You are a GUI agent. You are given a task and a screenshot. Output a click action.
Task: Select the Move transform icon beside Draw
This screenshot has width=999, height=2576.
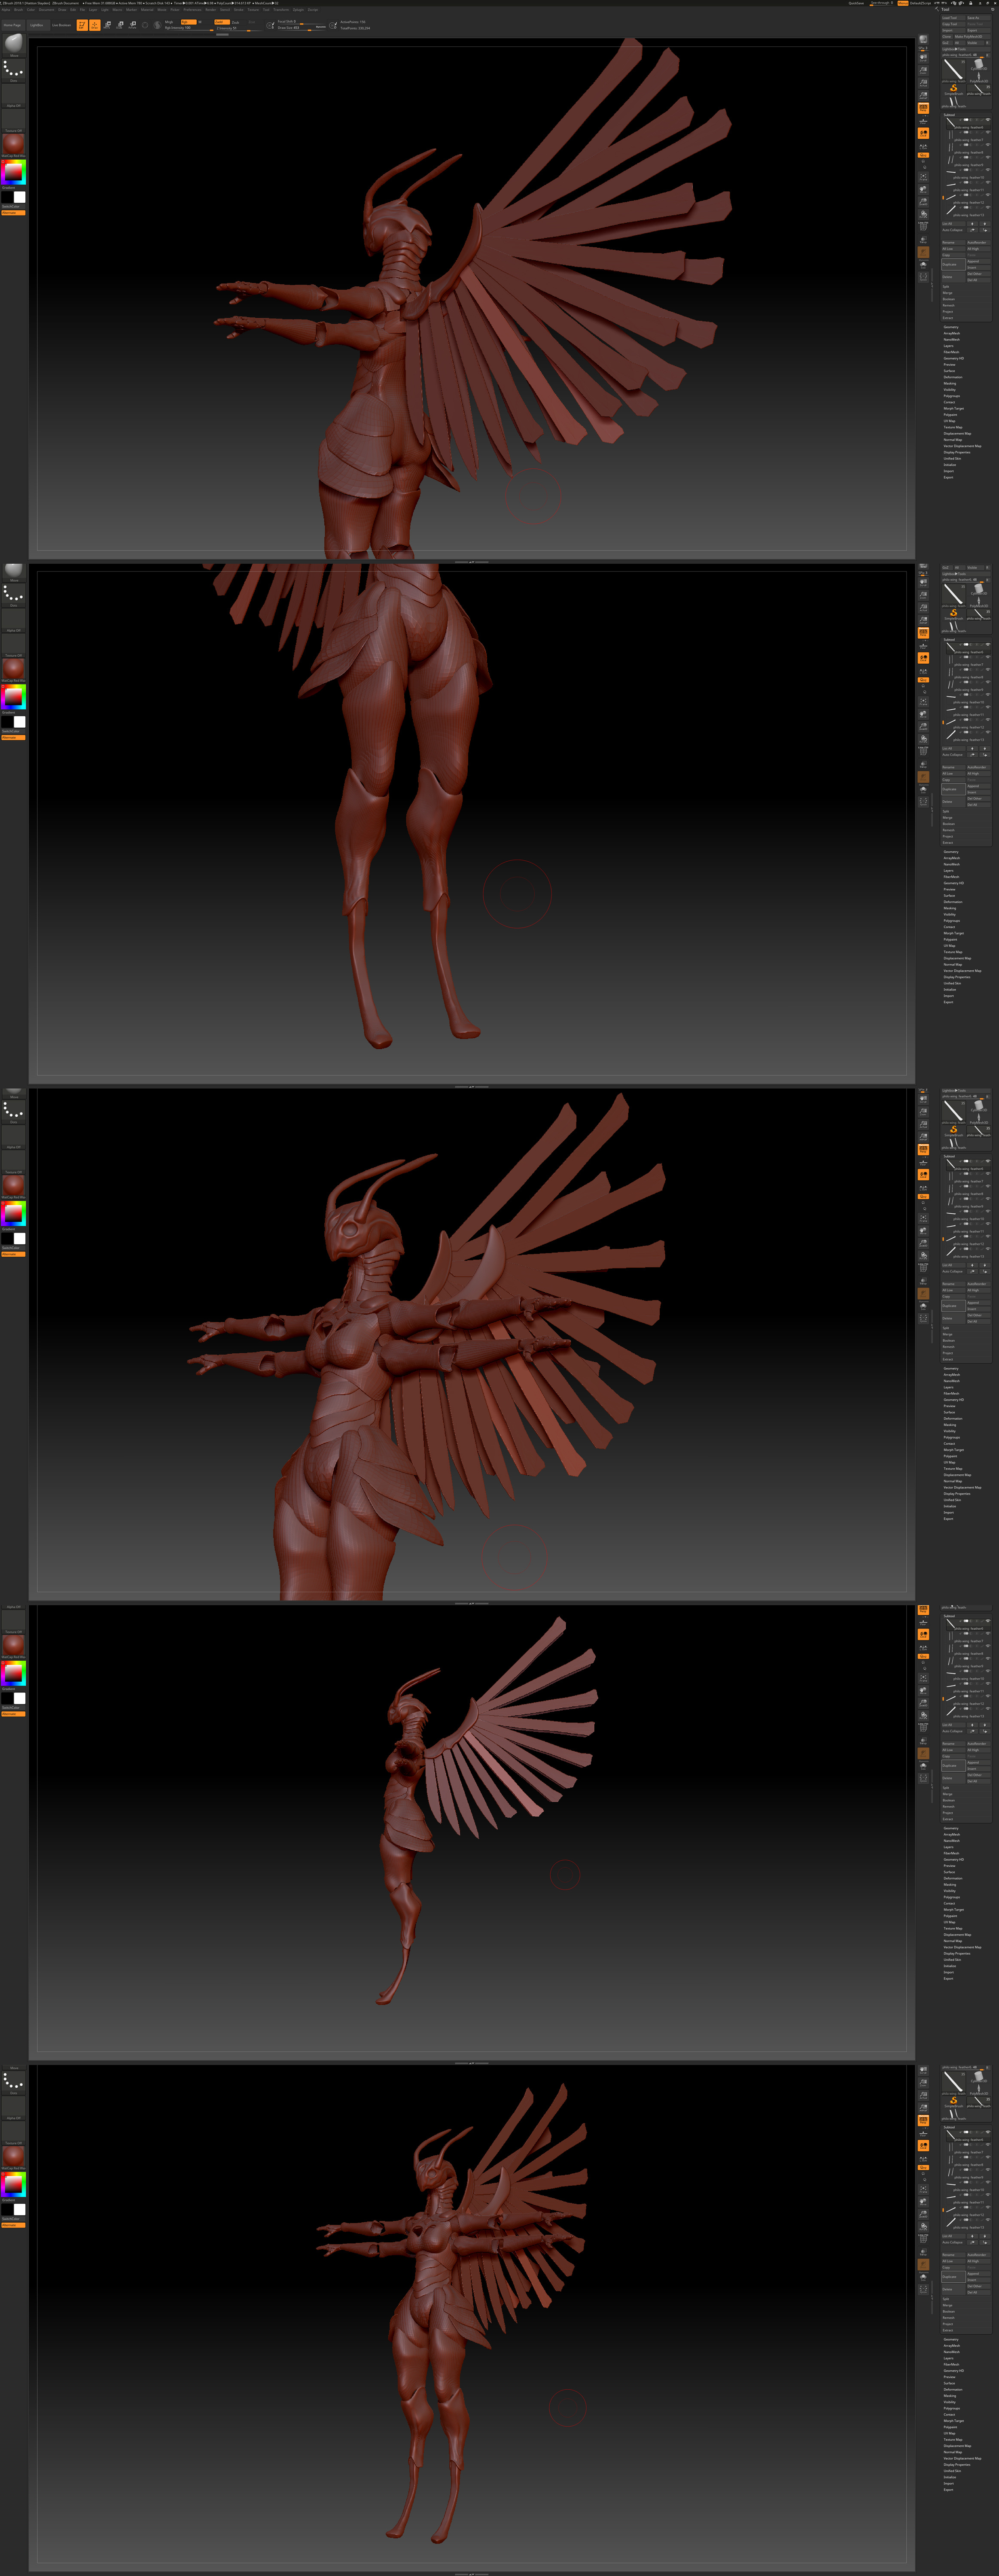tap(107, 25)
